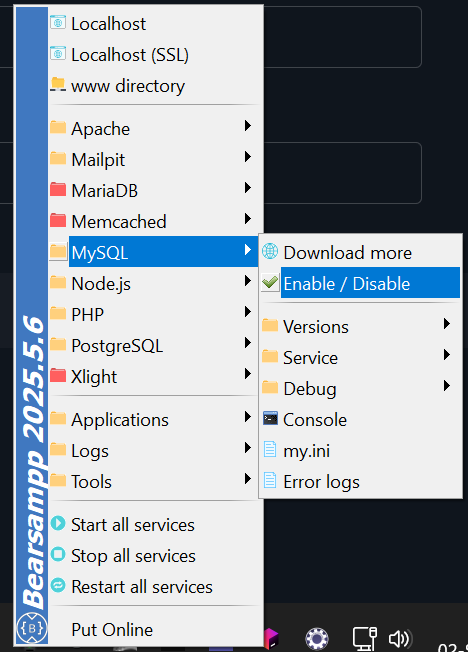Click the Apache folder icon
Image resolution: width=468 pixels, height=652 pixels.
point(58,127)
